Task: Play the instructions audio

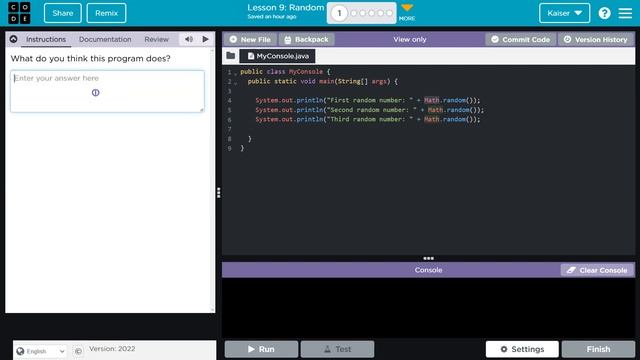Action: (x=205, y=39)
